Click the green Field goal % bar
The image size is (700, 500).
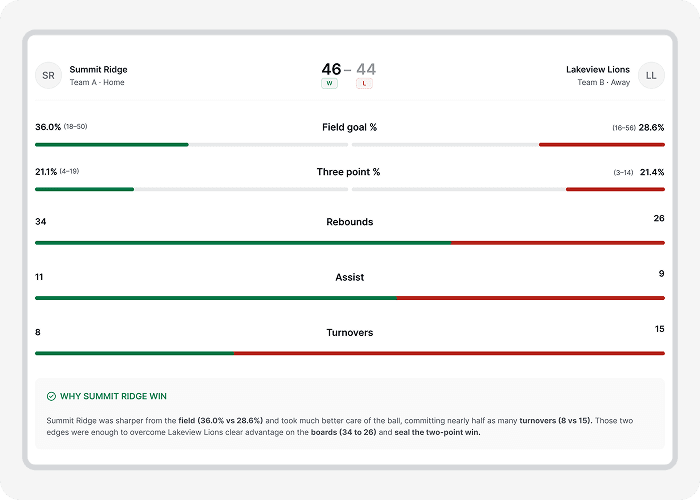(111, 145)
